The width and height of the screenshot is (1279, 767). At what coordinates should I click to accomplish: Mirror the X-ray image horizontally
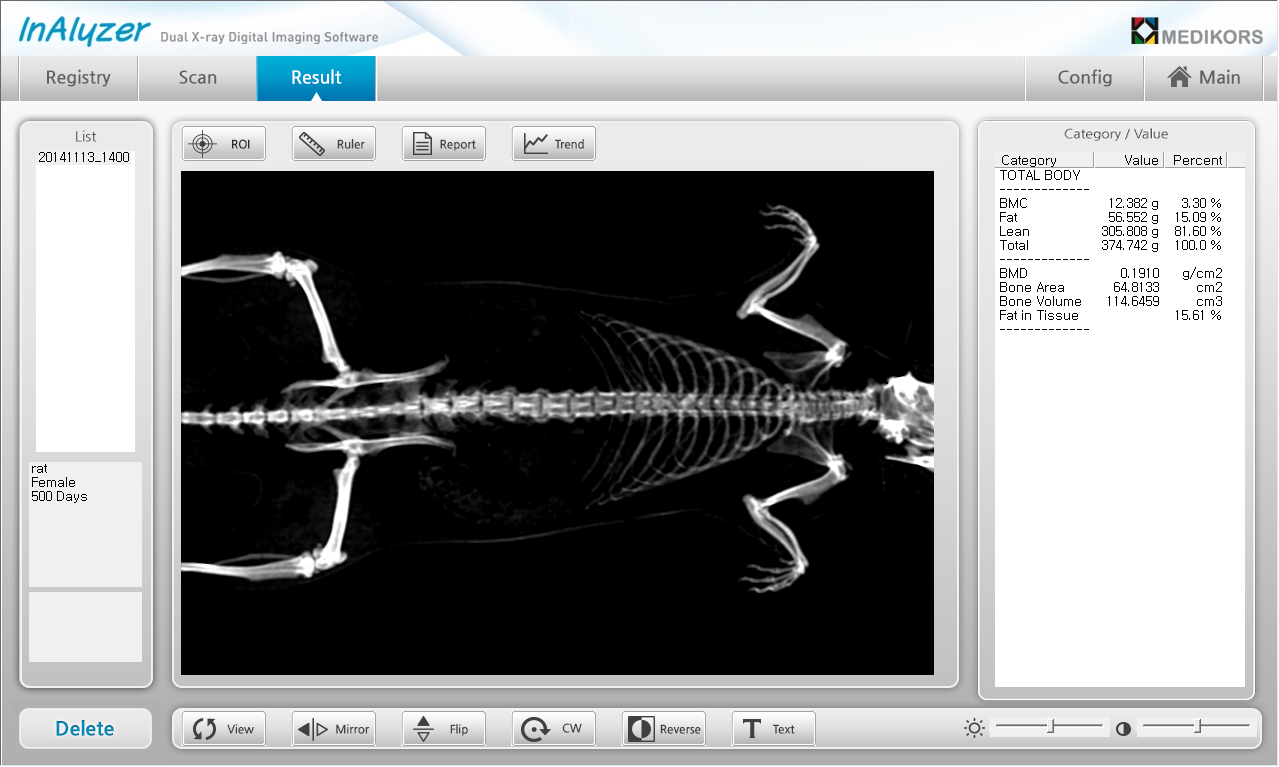(x=334, y=729)
